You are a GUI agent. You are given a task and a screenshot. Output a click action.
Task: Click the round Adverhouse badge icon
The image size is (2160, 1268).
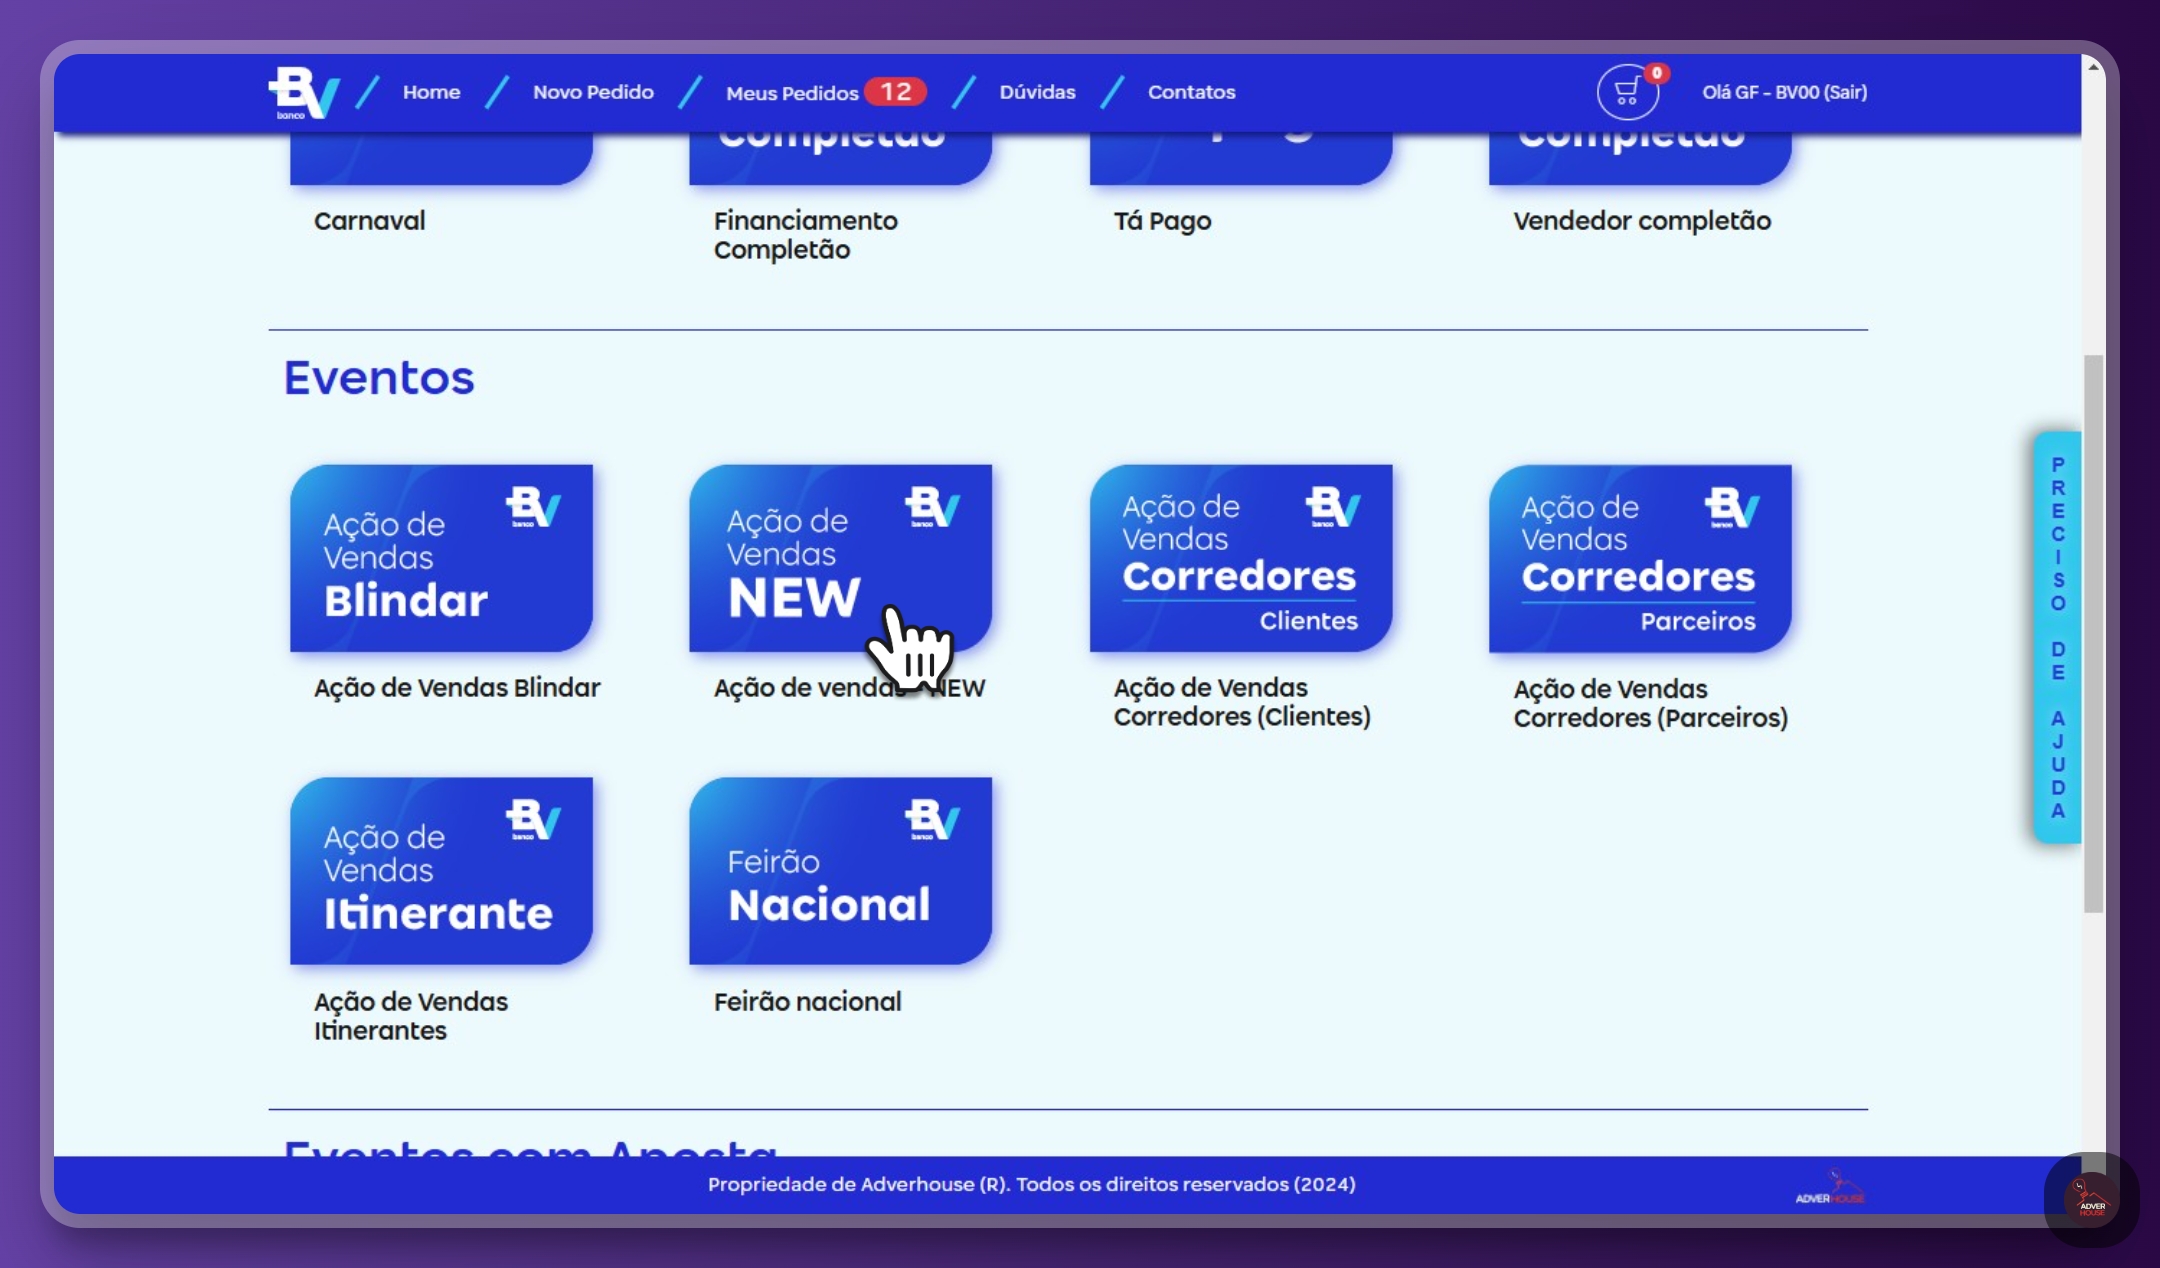click(x=2091, y=1199)
